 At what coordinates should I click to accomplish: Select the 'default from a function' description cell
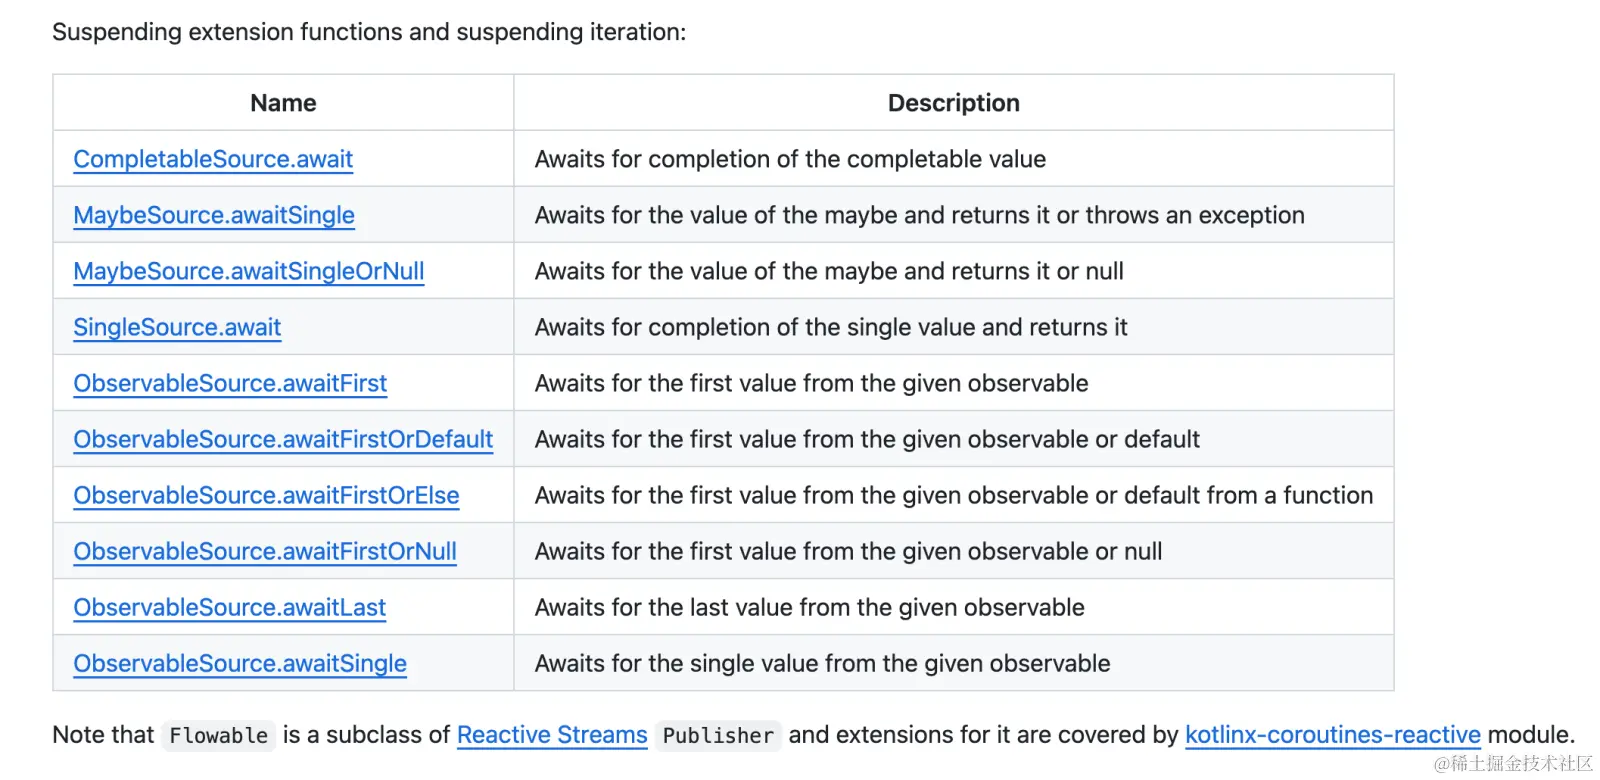point(954,495)
